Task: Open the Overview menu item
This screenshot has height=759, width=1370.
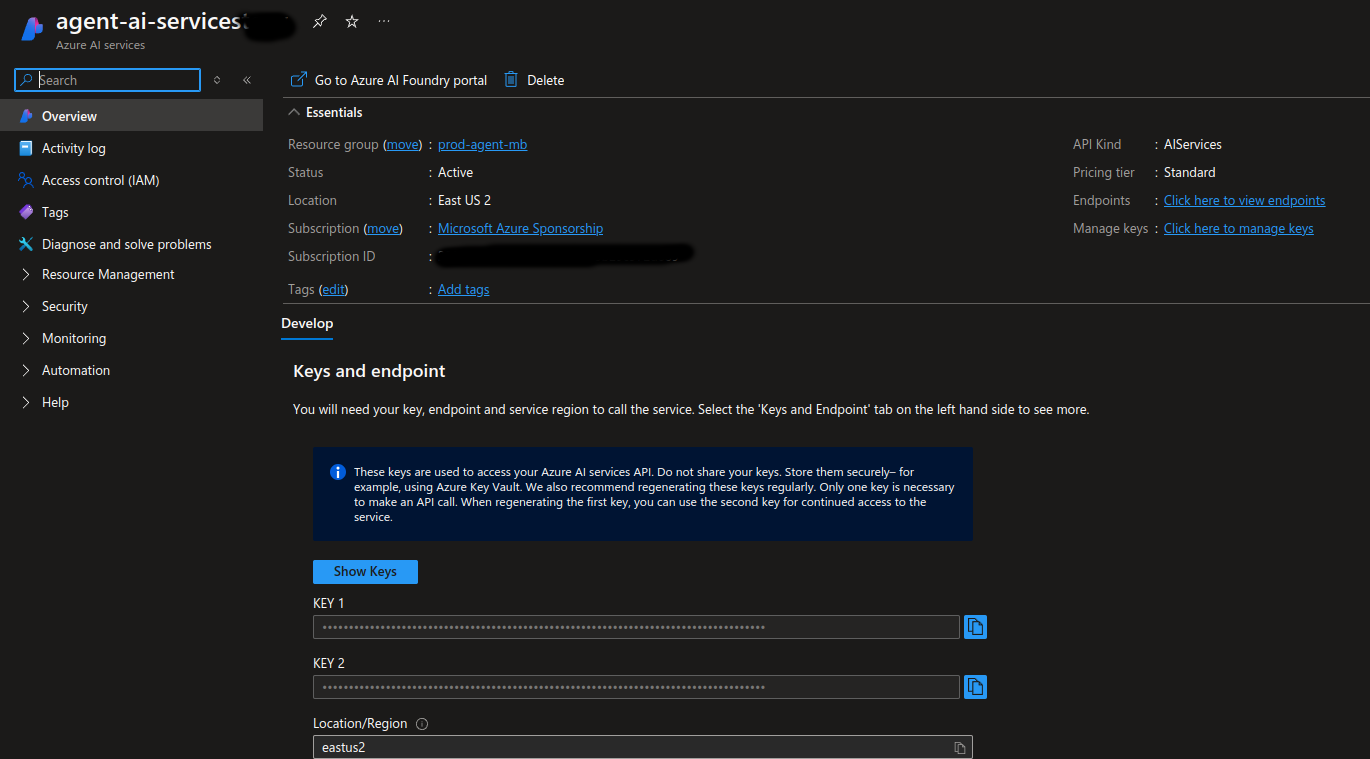Action: 131,116
